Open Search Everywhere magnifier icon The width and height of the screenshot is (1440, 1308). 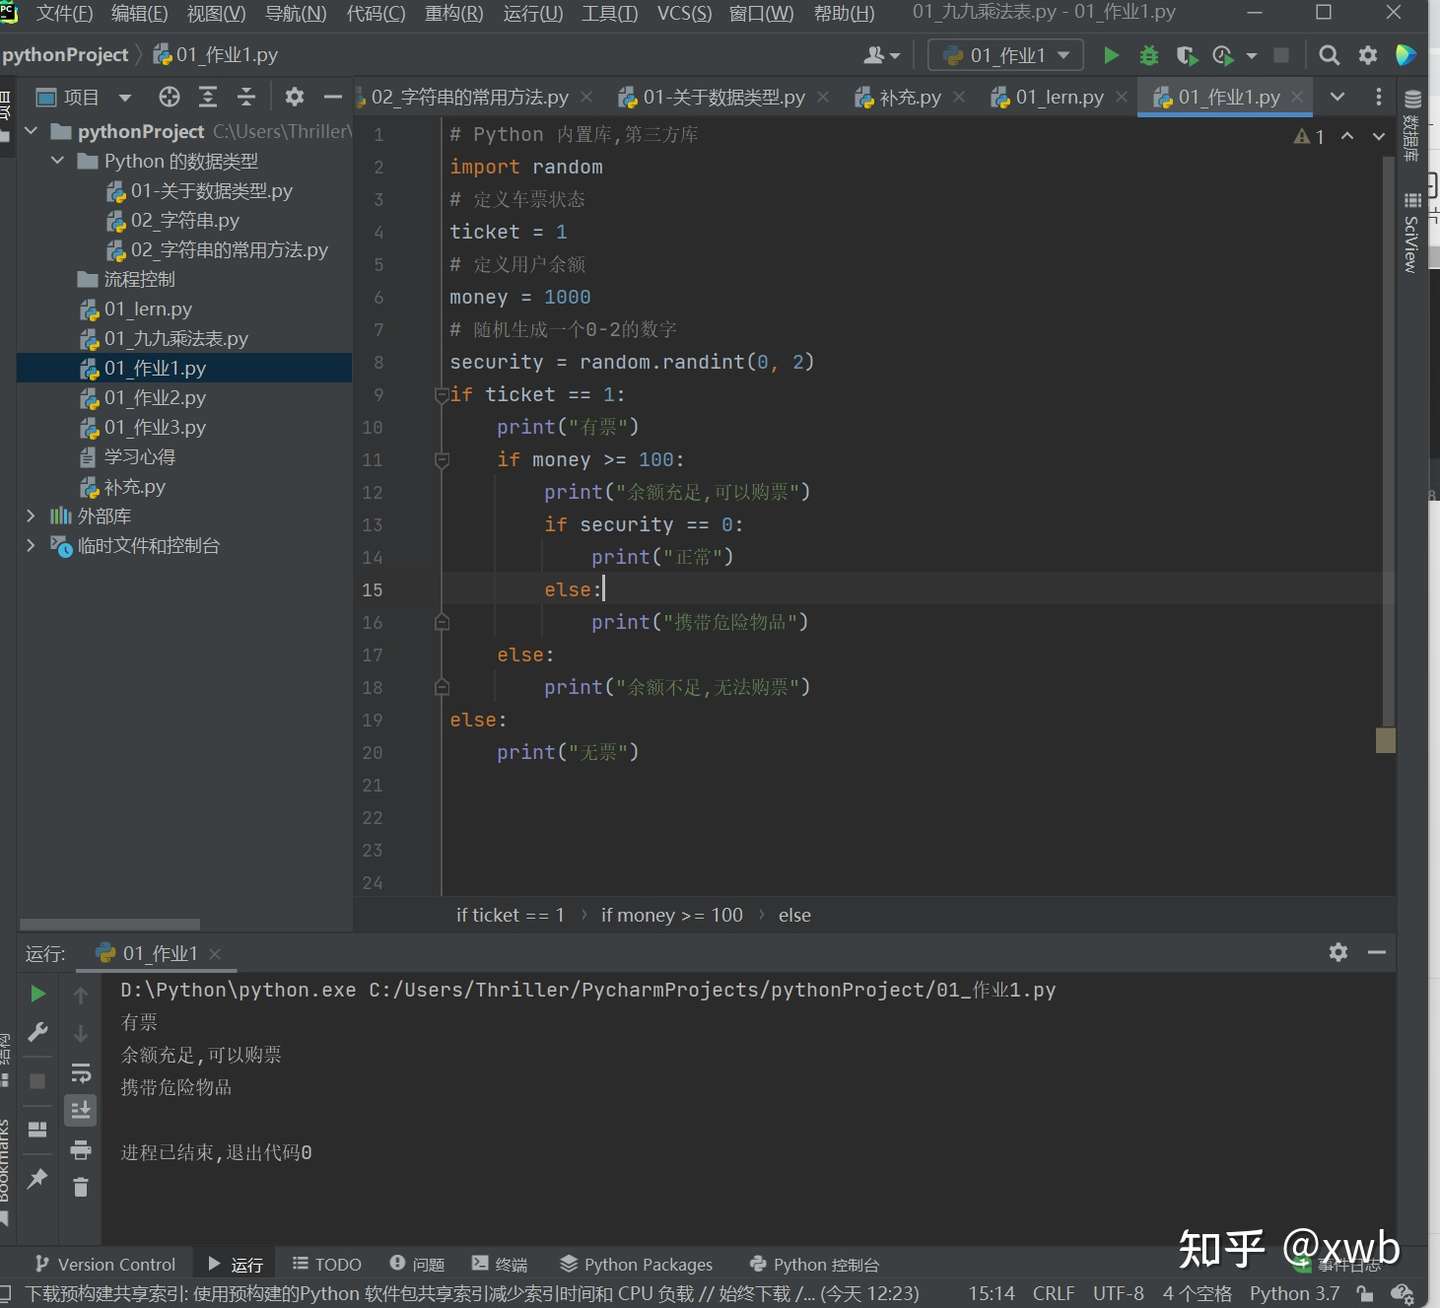coord(1329,55)
